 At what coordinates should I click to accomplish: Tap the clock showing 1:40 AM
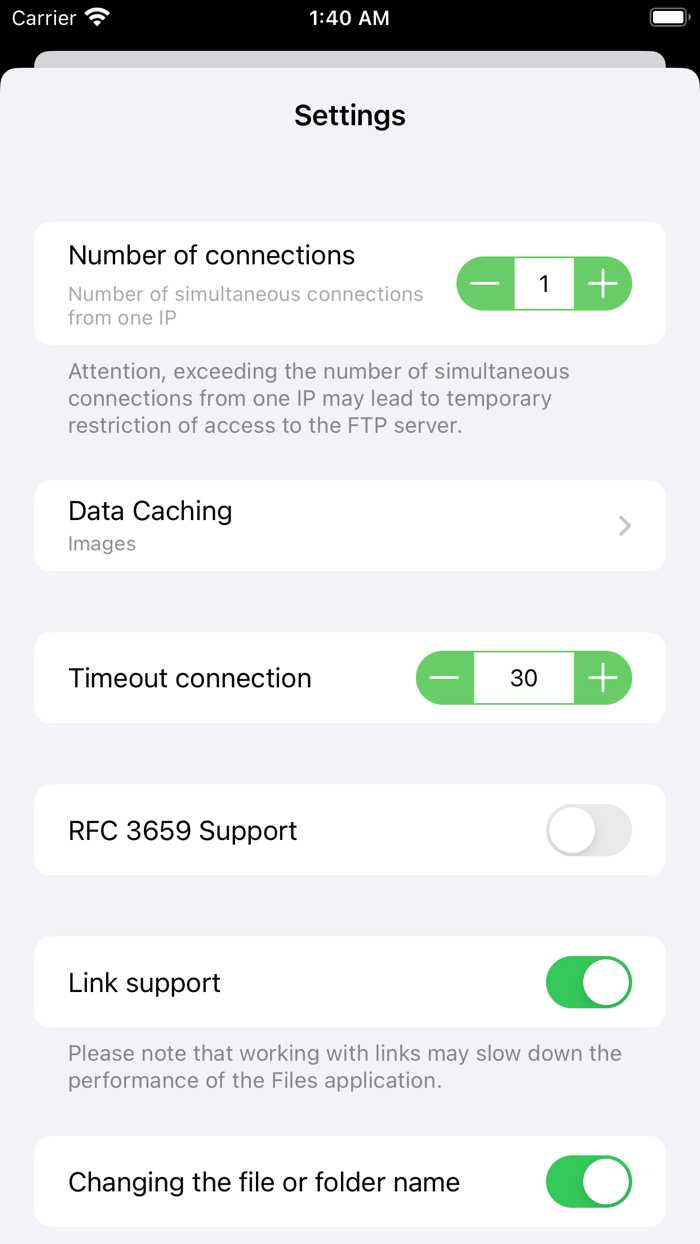[x=350, y=17]
